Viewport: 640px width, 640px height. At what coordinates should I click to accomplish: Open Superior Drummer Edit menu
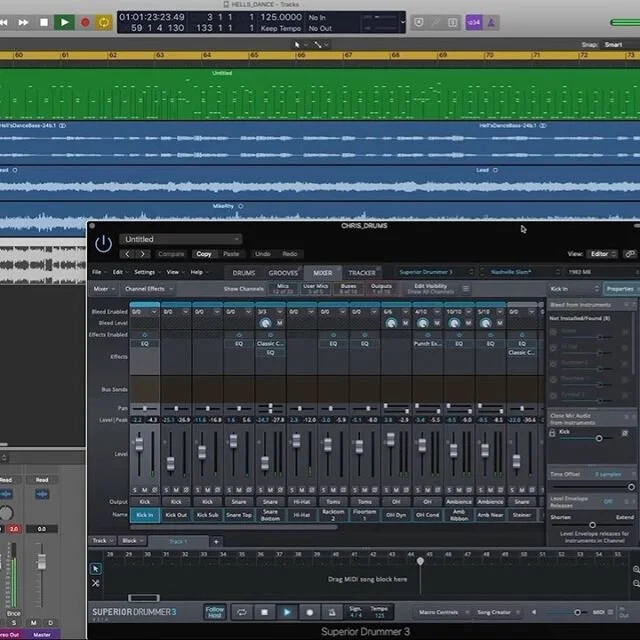[120, 272]
